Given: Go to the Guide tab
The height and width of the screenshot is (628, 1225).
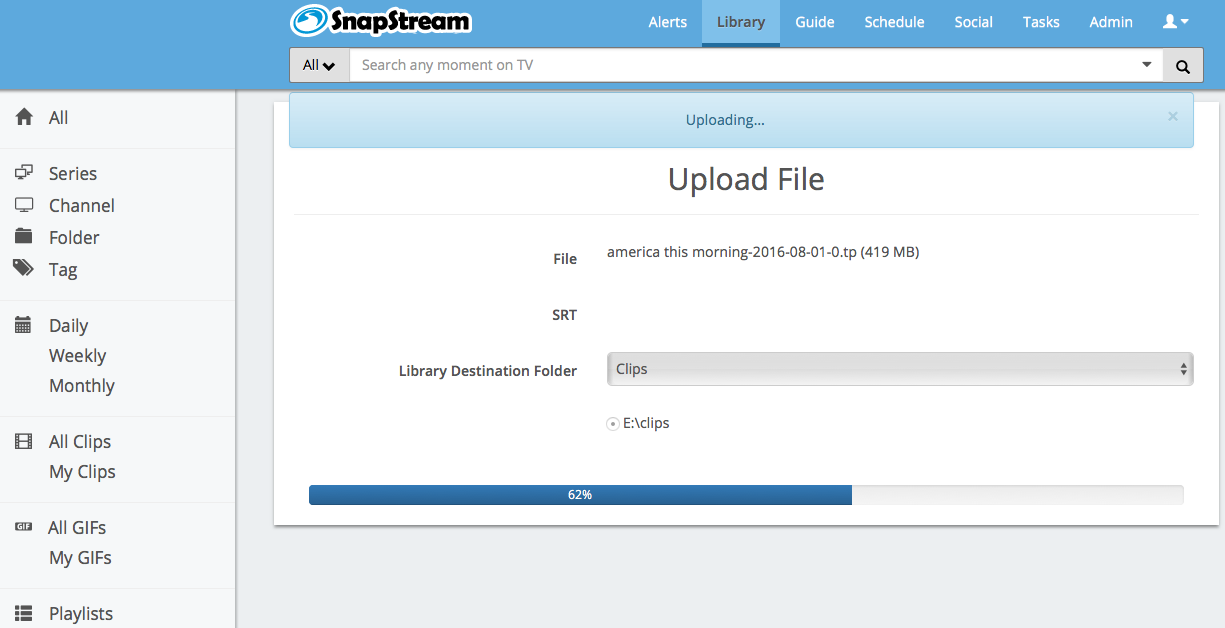Looking at the screenshot, I should [815, 22].
